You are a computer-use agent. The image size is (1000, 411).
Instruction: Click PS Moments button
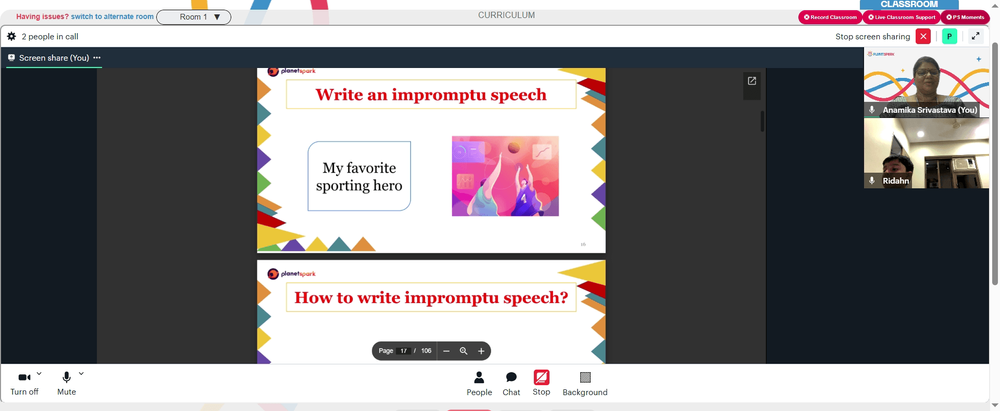(x=965, y=17)
